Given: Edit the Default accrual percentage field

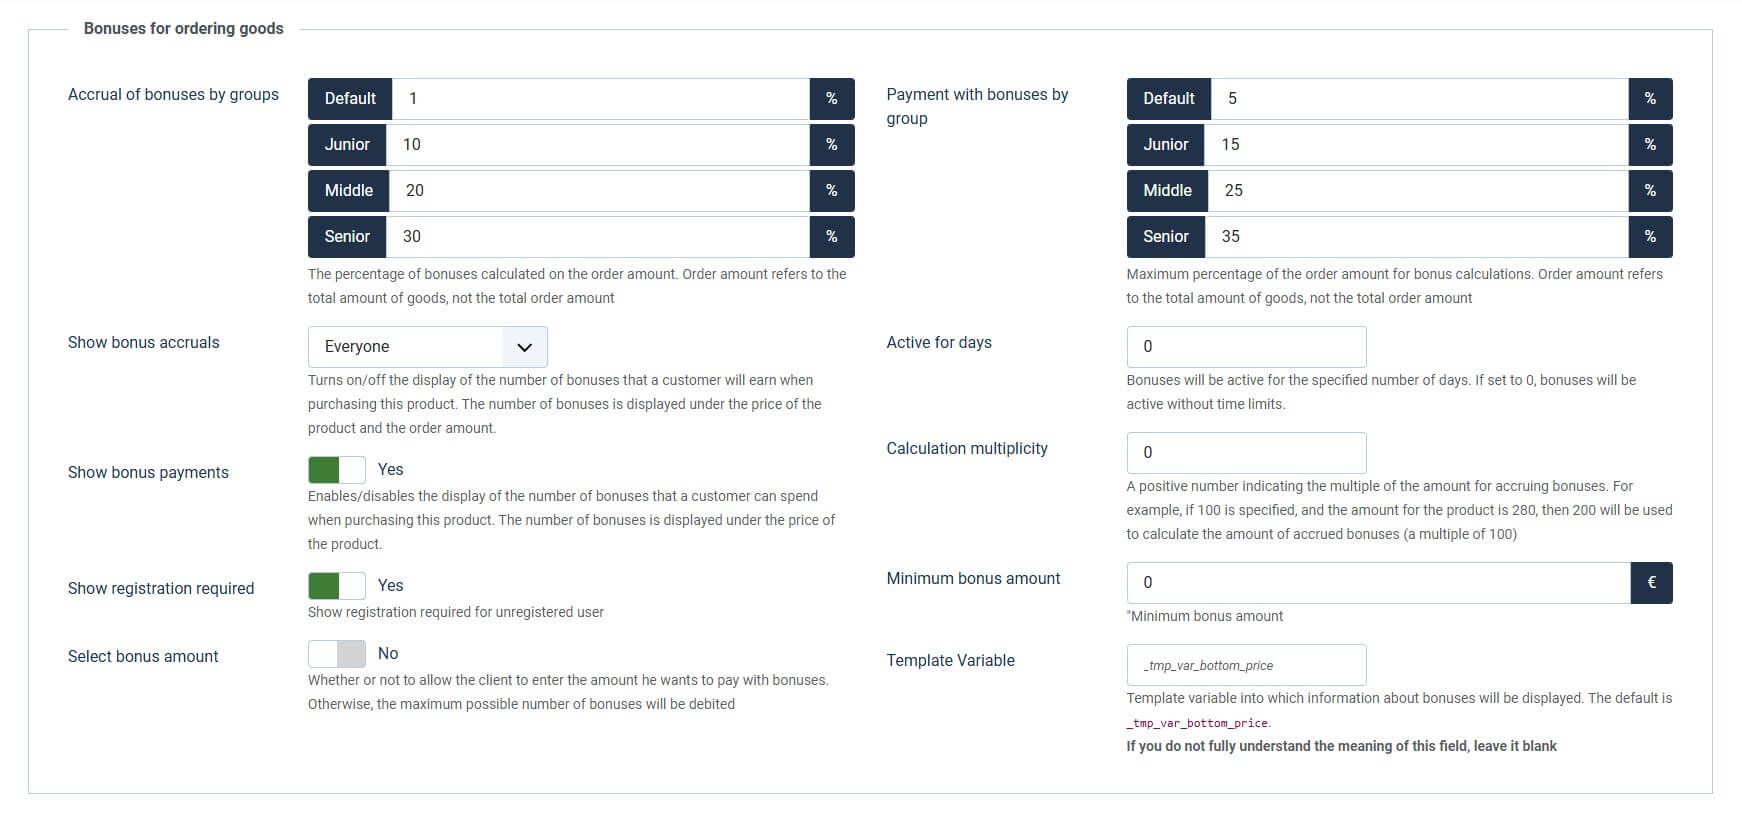Looking at the screenshot, I should click(600, 99).
